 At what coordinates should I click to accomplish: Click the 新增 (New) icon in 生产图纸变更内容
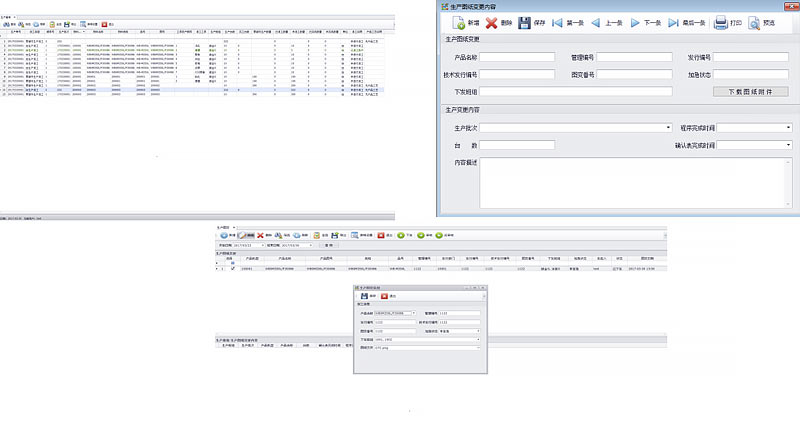tap(459, 22)
